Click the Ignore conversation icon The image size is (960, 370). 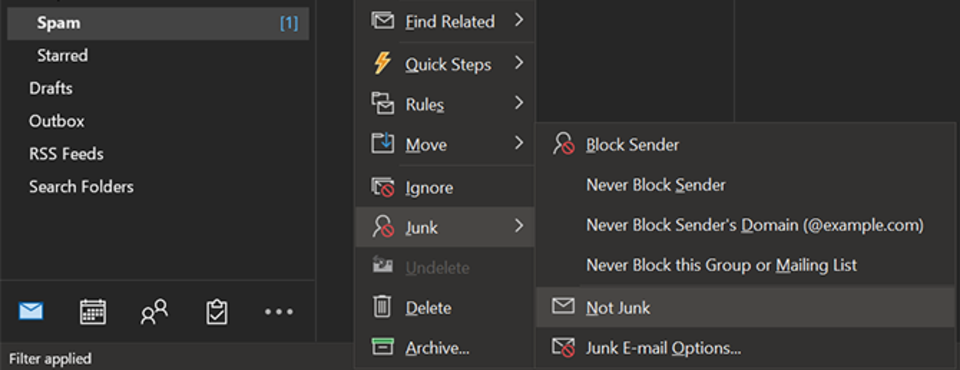pos(383,187)
